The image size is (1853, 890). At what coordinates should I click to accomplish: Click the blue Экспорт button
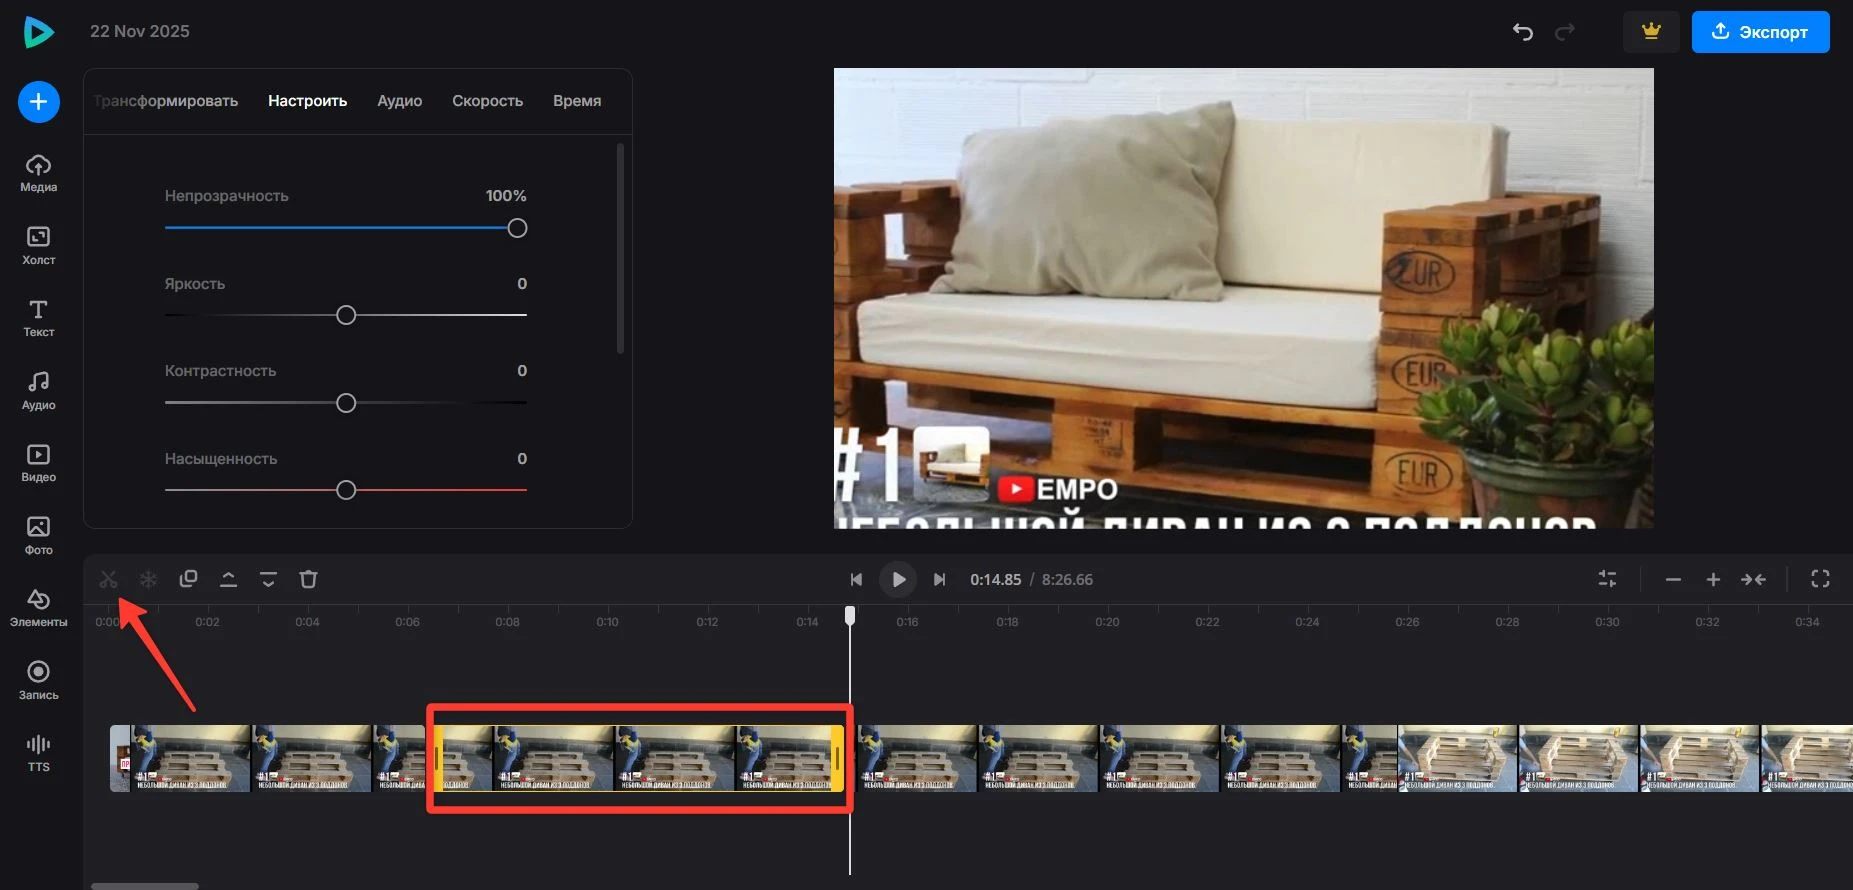click(x=1760, y=32)
